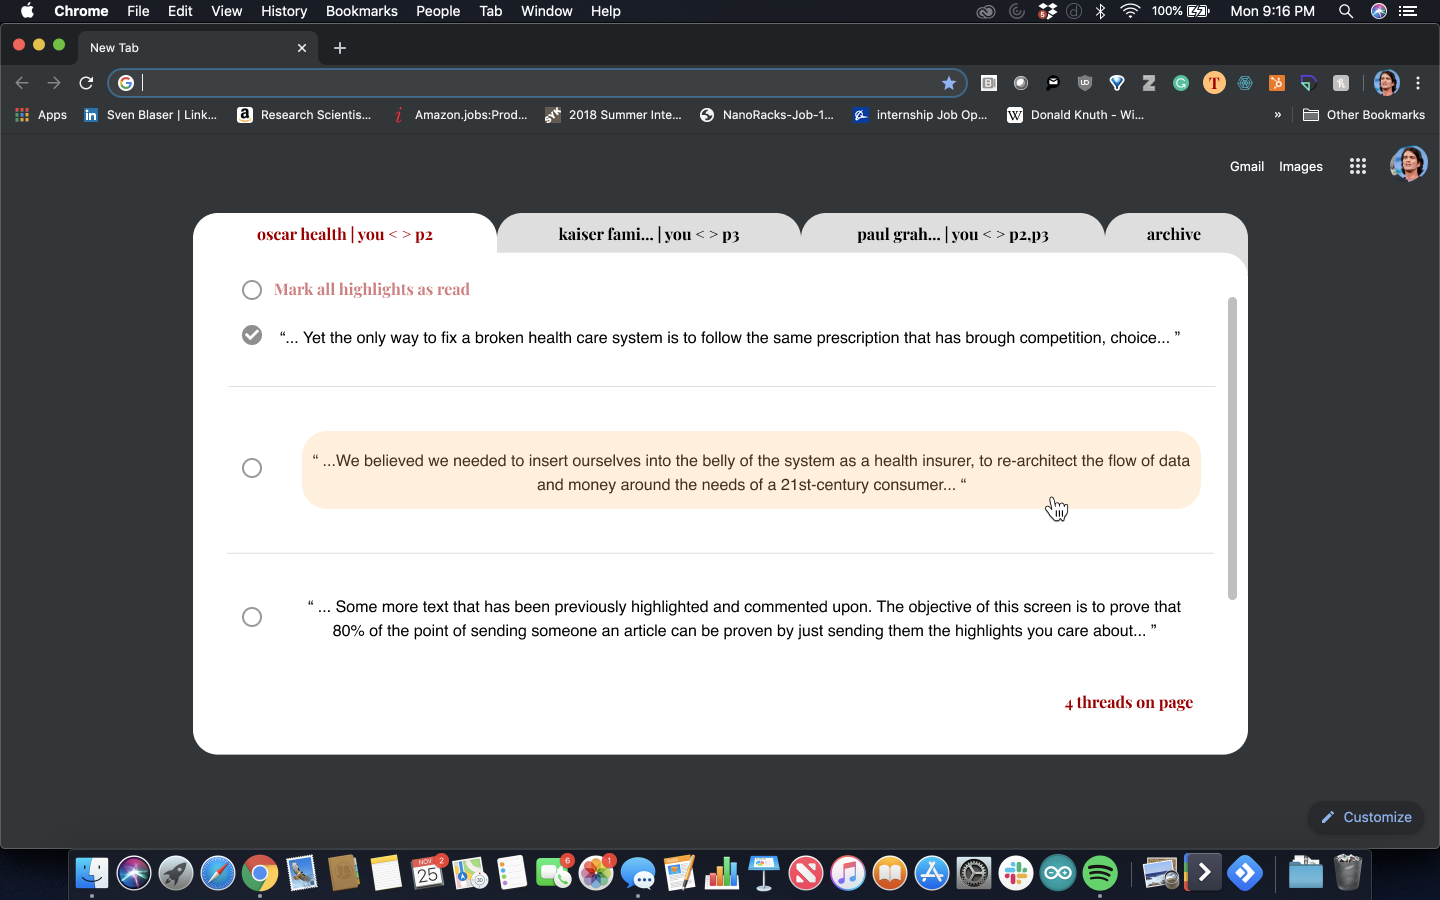The height and width of the screenshot is (900, 1440).
Task: Open the 'We believed we needed' highlighted quote
Action: (751, 472)
